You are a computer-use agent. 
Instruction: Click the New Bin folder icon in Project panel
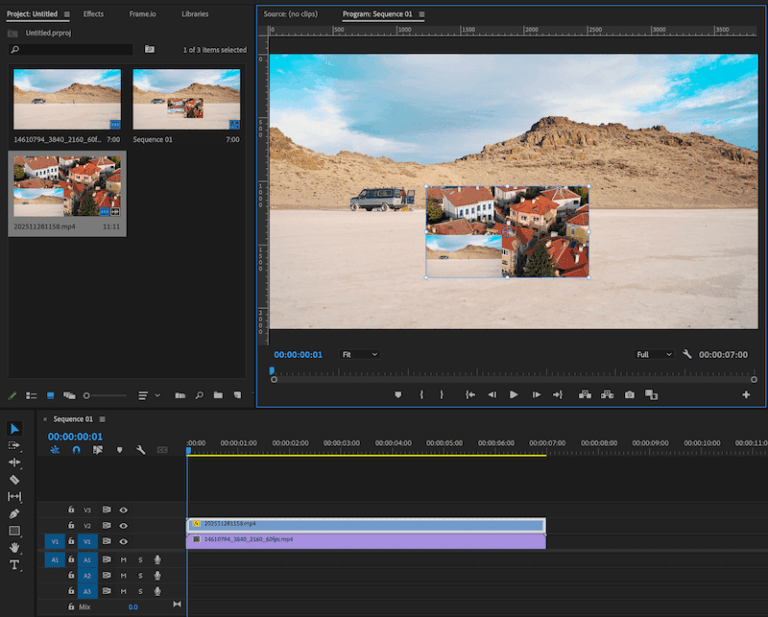pyautogui.click(x=218, y=395)
